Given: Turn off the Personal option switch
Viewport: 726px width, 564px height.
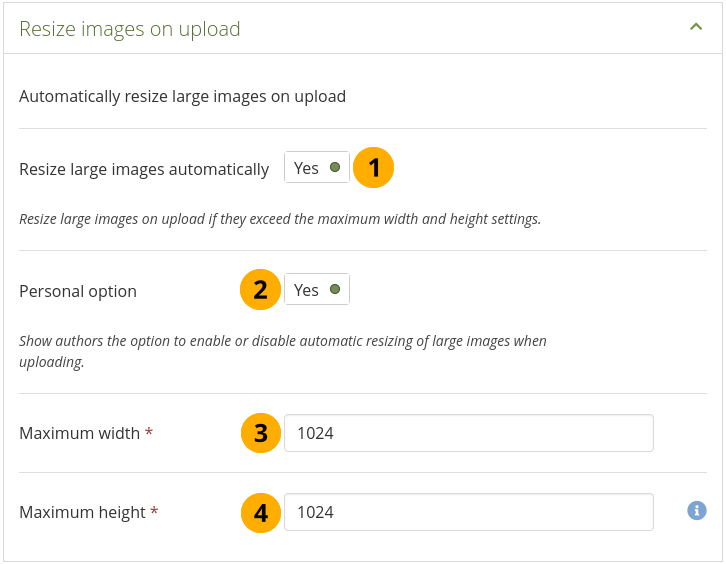Looking at the screenshot, I should (x=317, y=290).
